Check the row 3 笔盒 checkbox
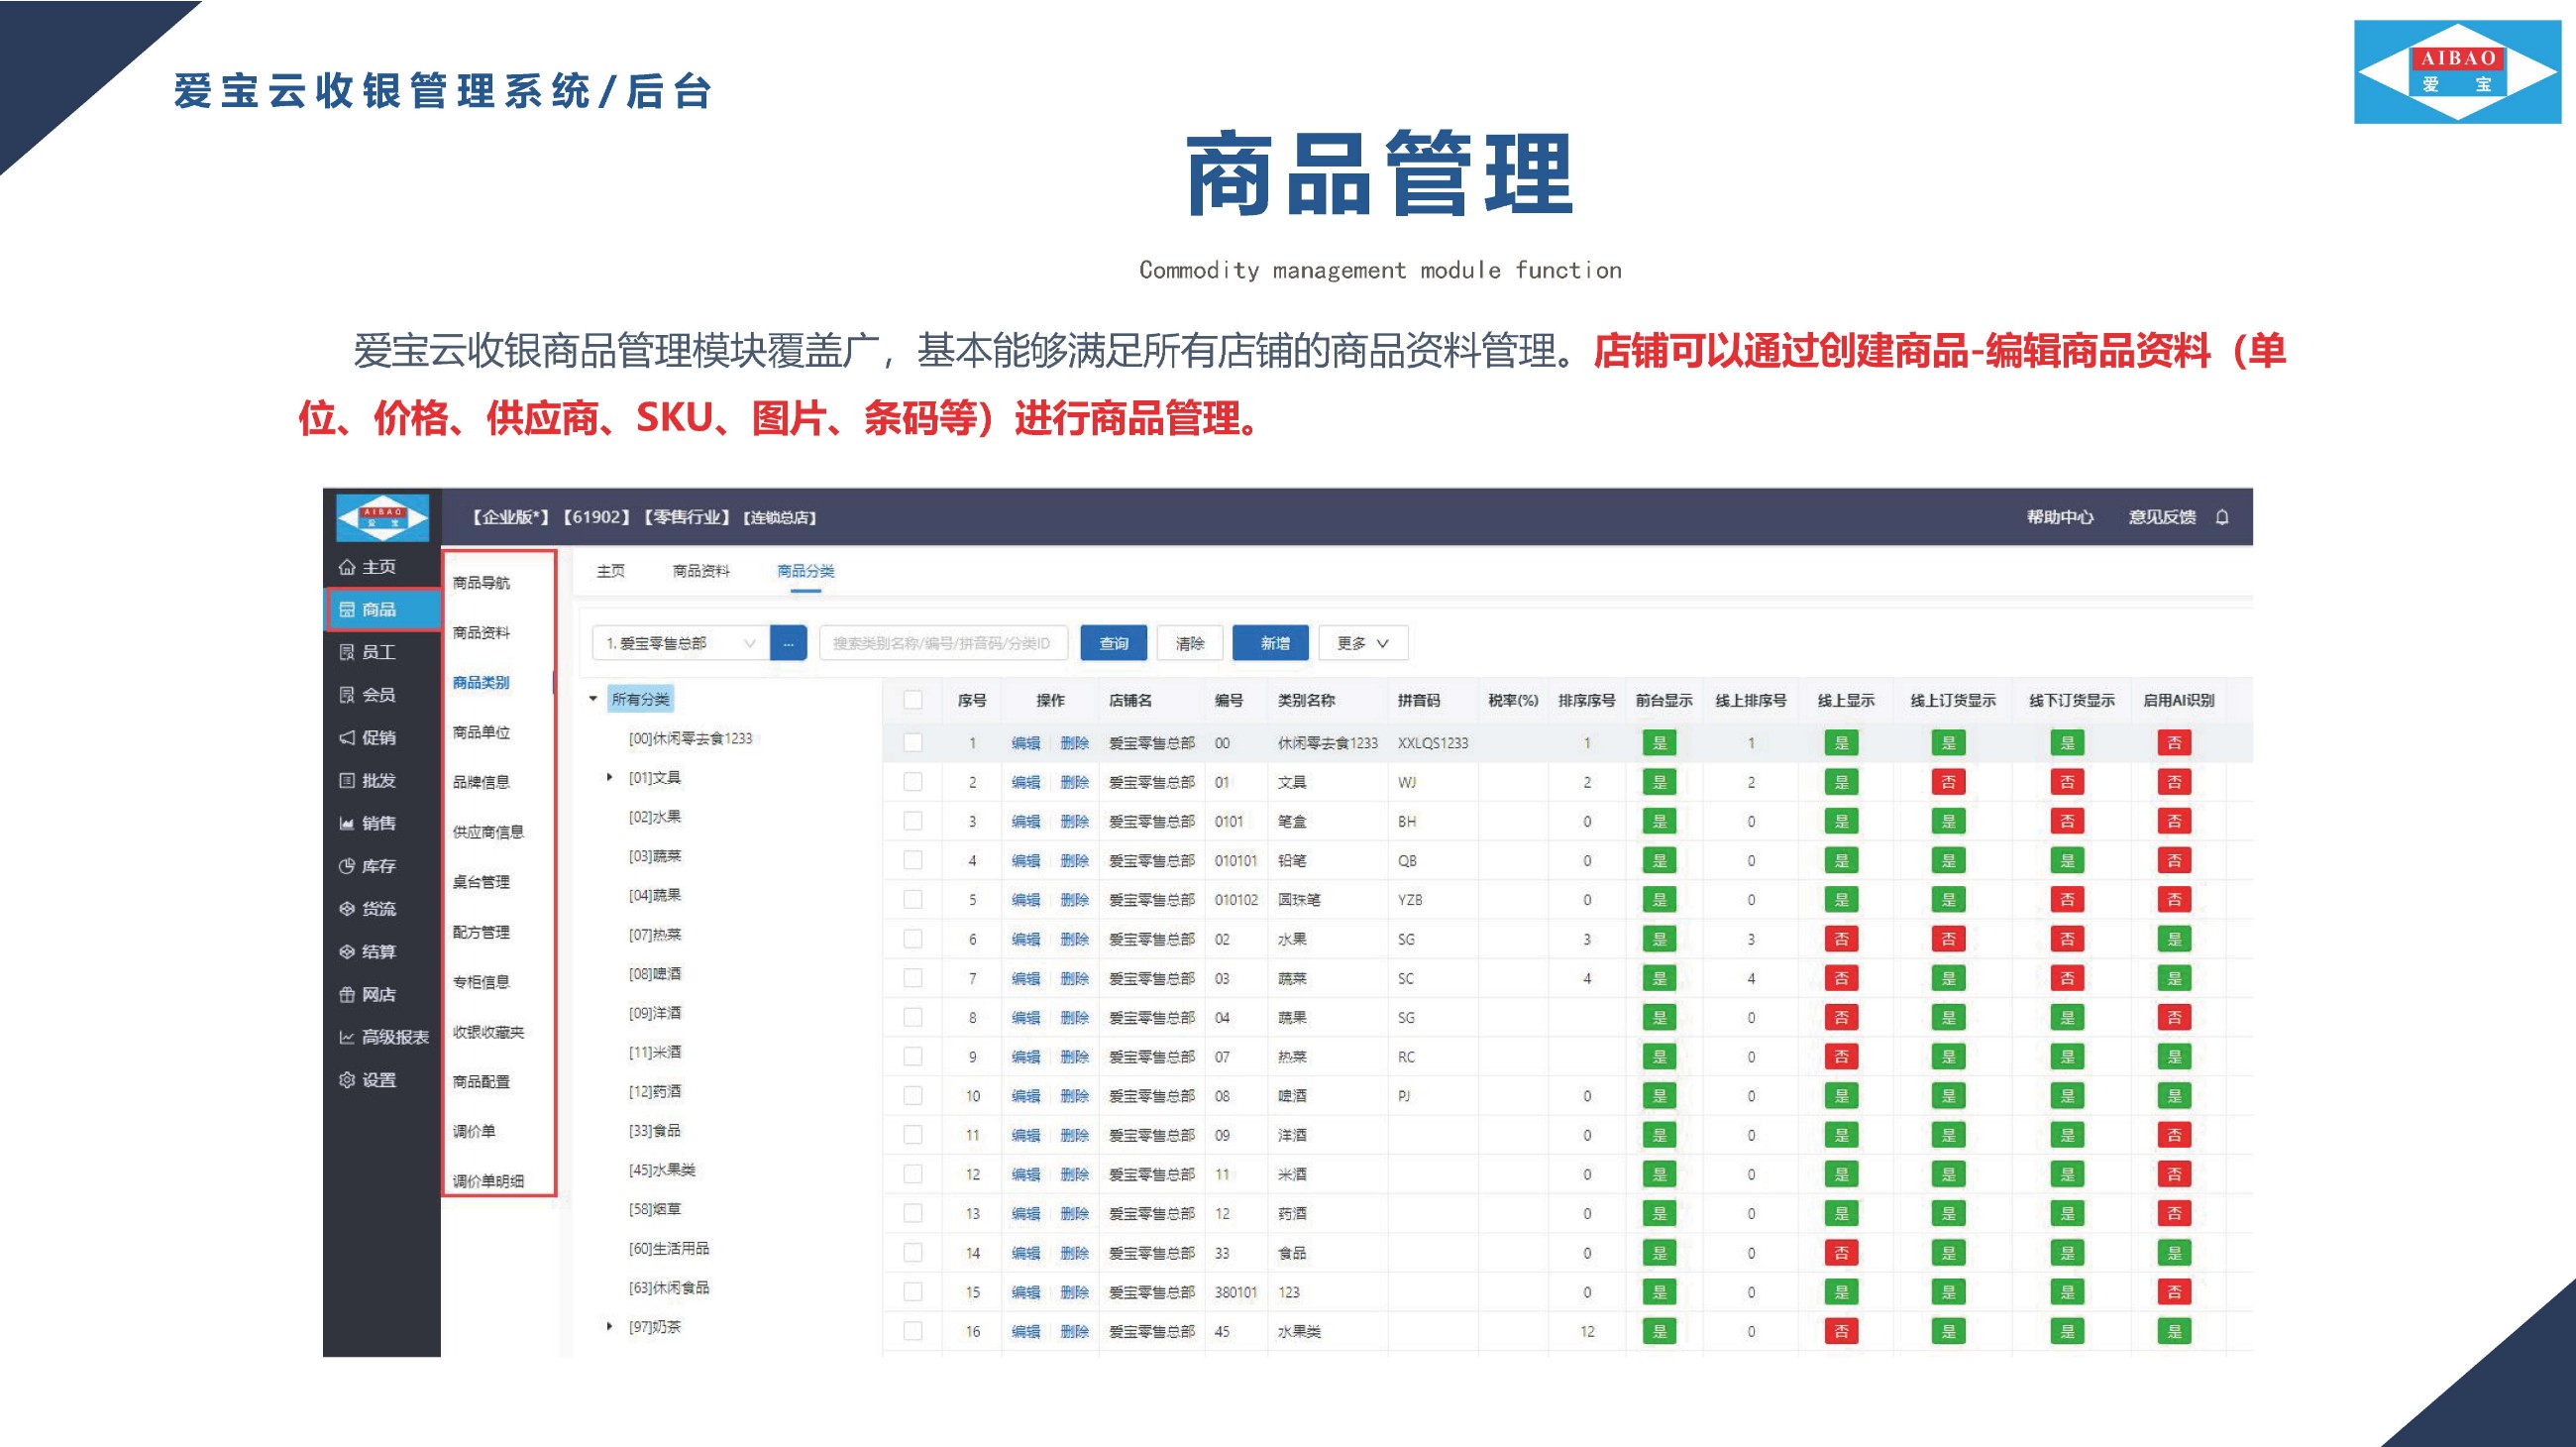This screenshot has width=2576, height=1447. click(912, 821)
